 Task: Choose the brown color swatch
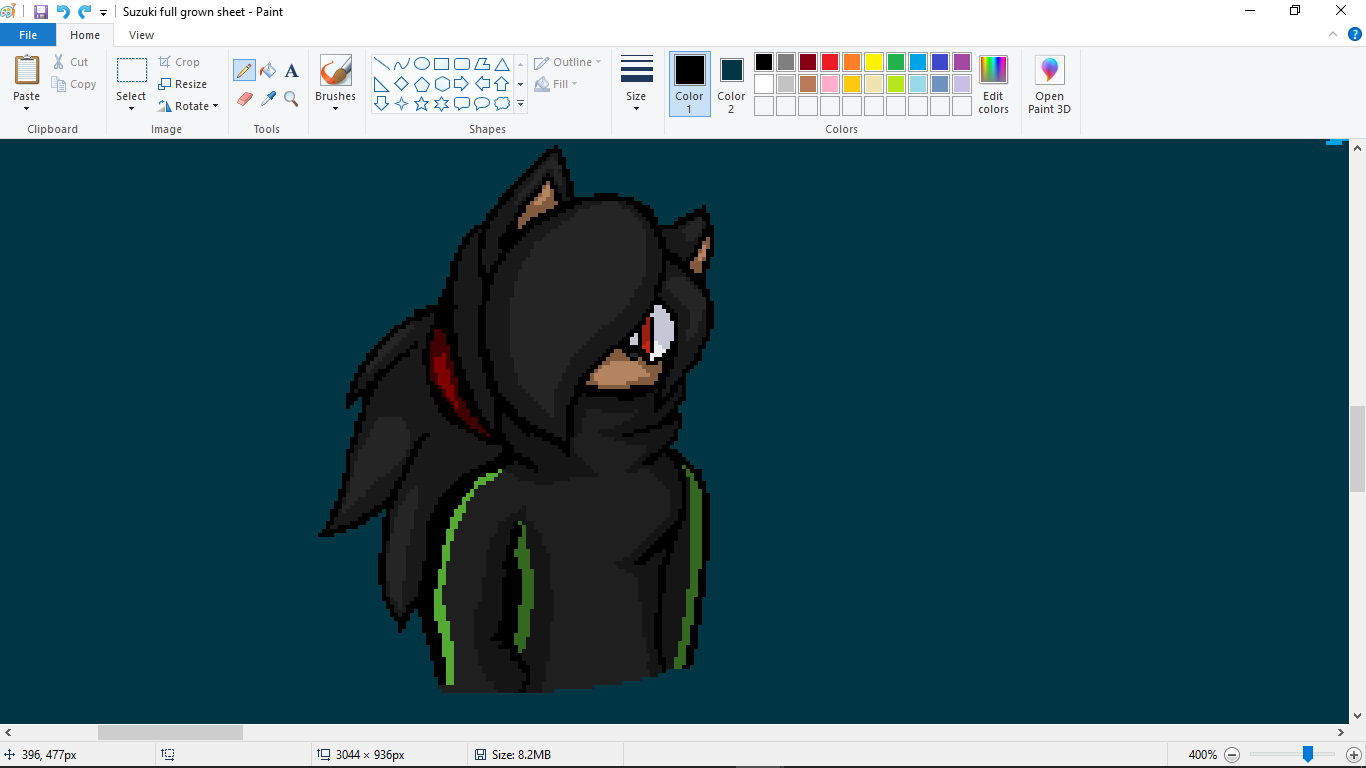pyautogui.click(x=808, y=84)
